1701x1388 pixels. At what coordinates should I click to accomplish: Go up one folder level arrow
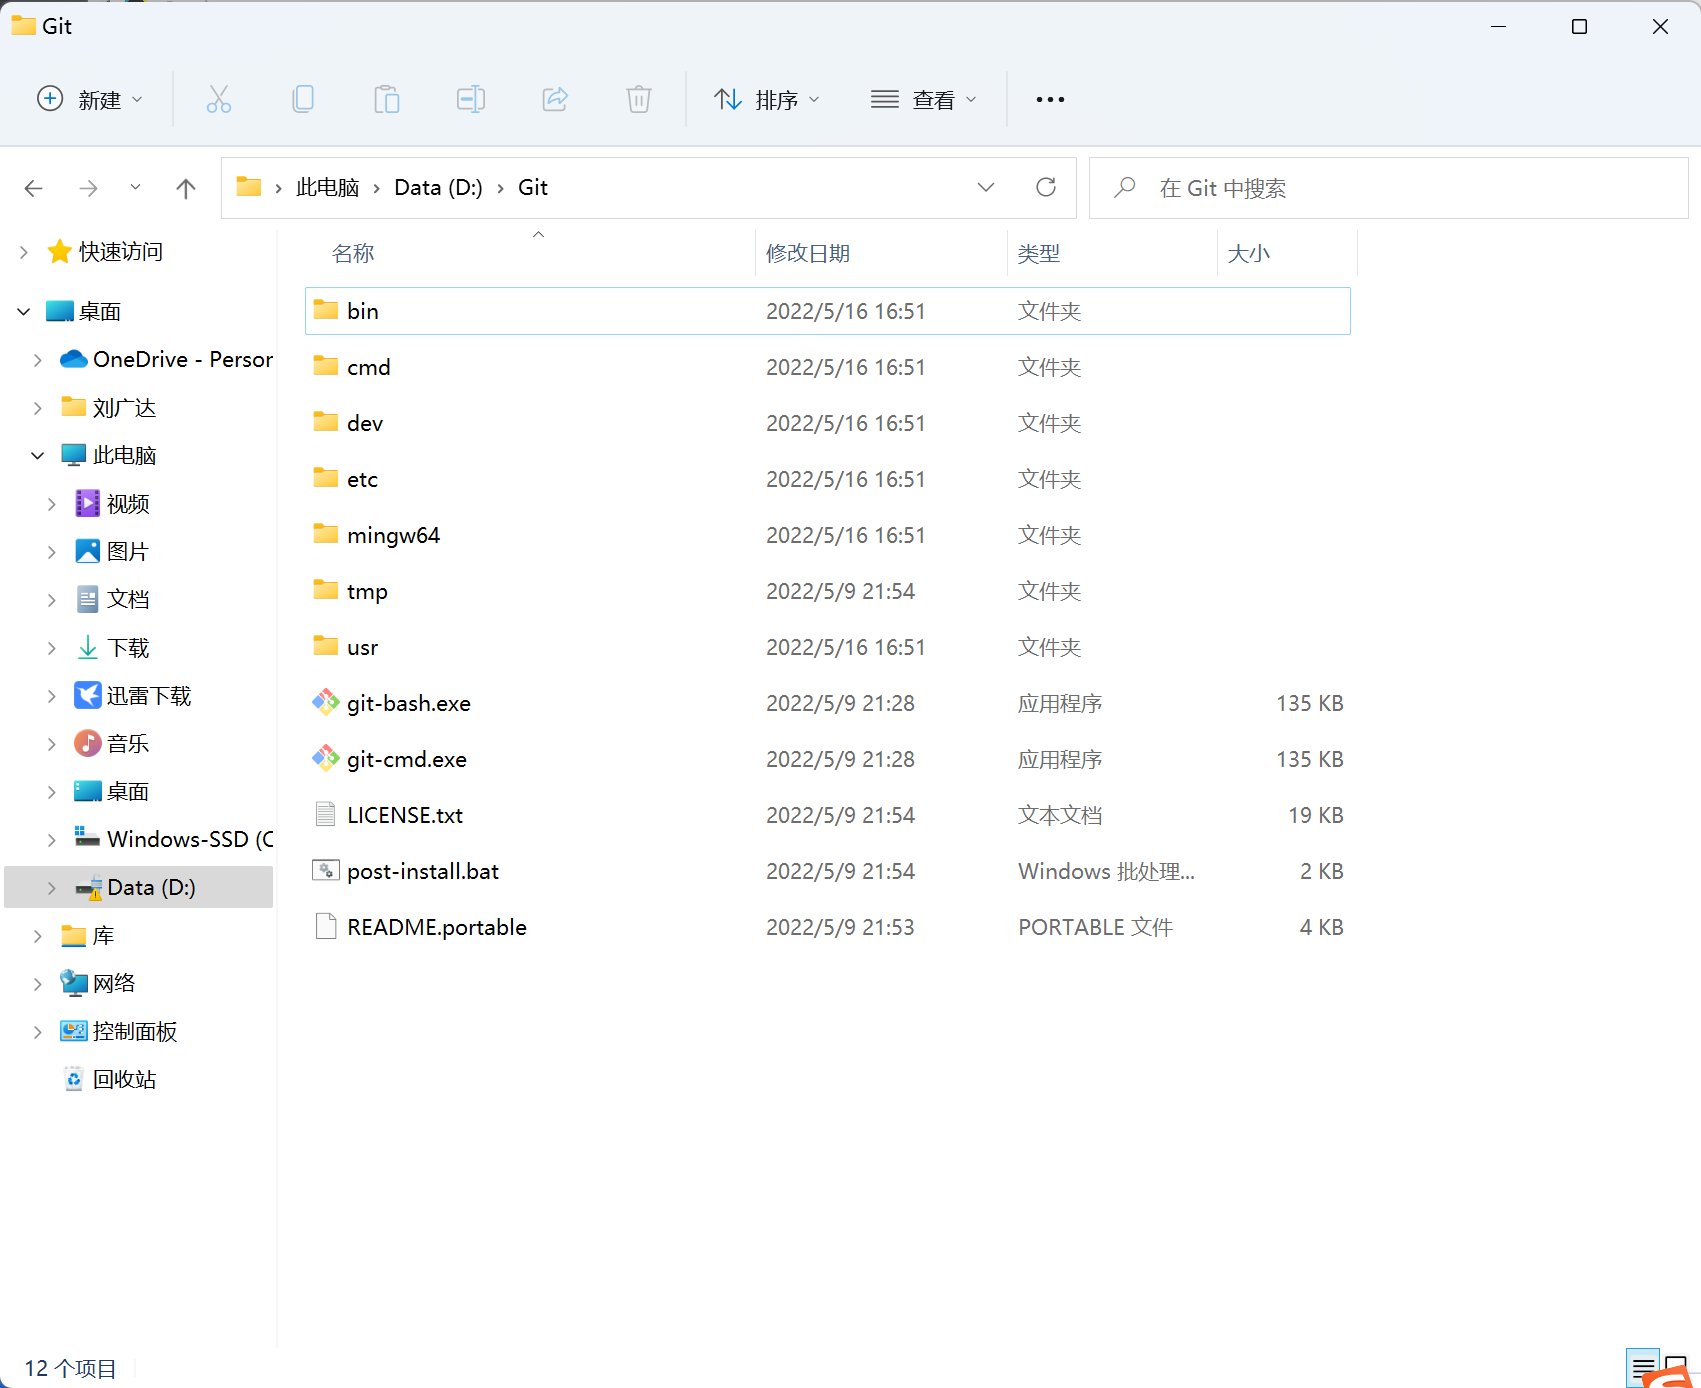(x=185, y=188)
